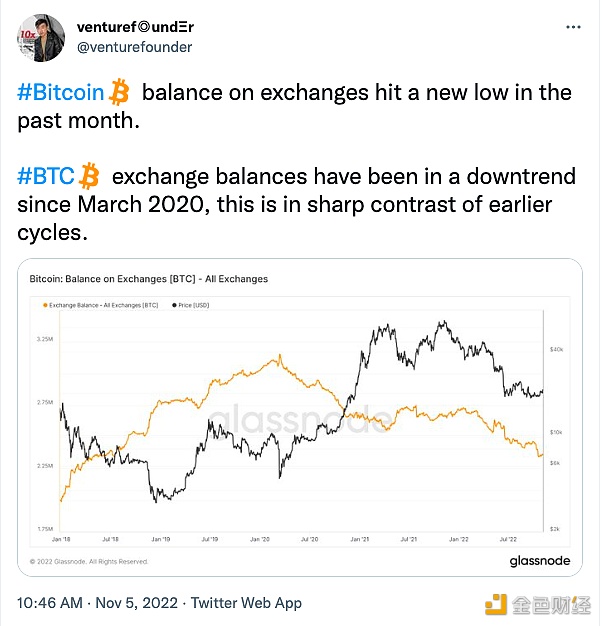Click the orange Bitcoin icon after #BTC
This screenshot has height=626, width=602.
(90, 177)
